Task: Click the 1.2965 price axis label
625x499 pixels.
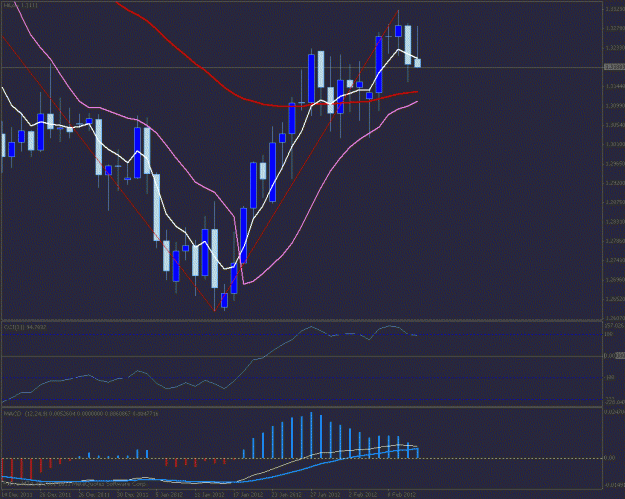Action: [x=615, y=163]
